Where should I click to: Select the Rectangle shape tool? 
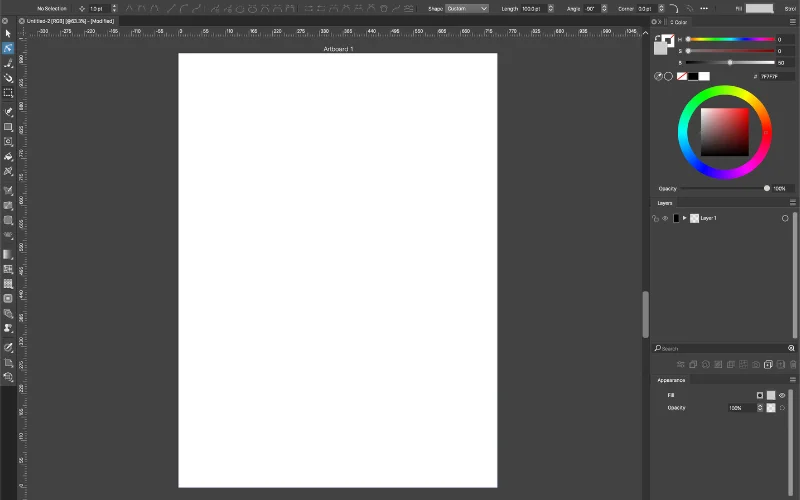click(x=8, y=127)
